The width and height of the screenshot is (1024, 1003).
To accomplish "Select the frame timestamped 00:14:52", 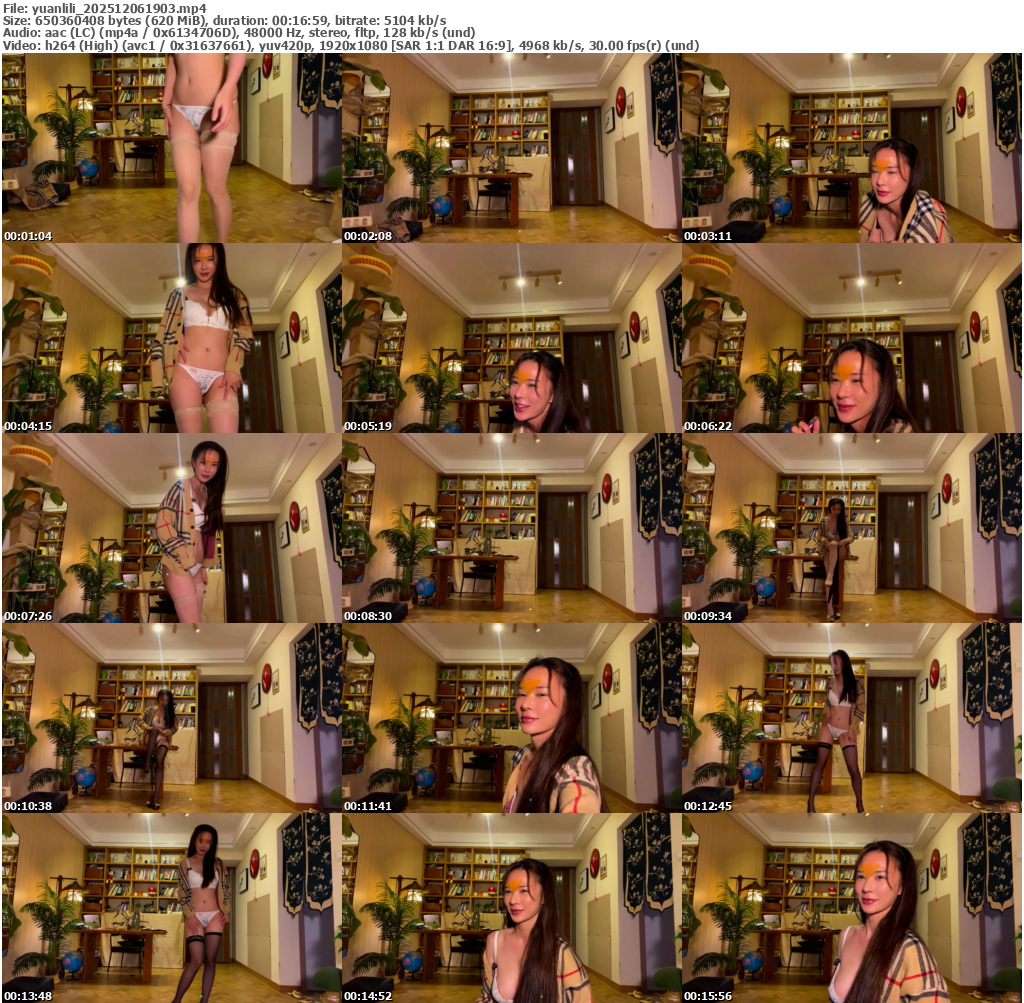I will tap(511, 908).
